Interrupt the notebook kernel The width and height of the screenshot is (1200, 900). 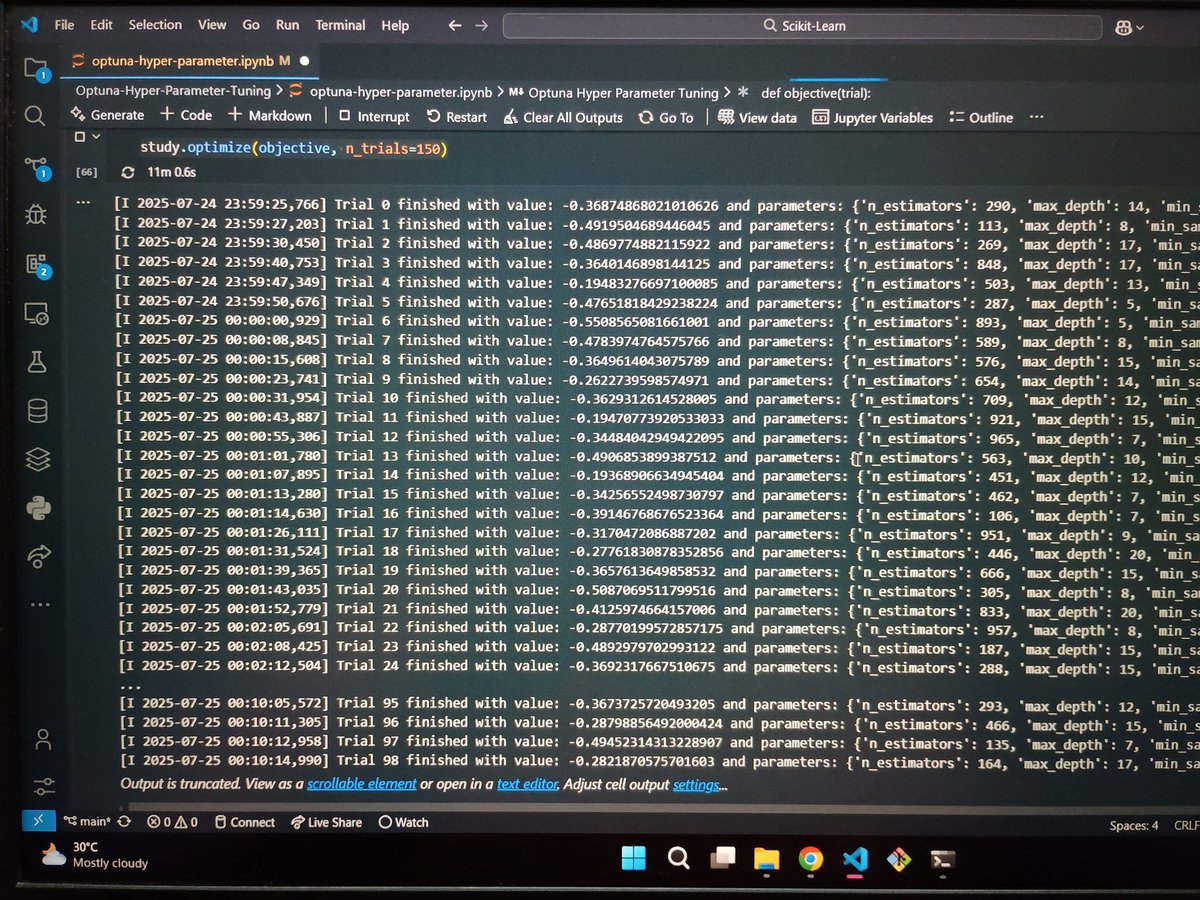click(x=373, y=117)
